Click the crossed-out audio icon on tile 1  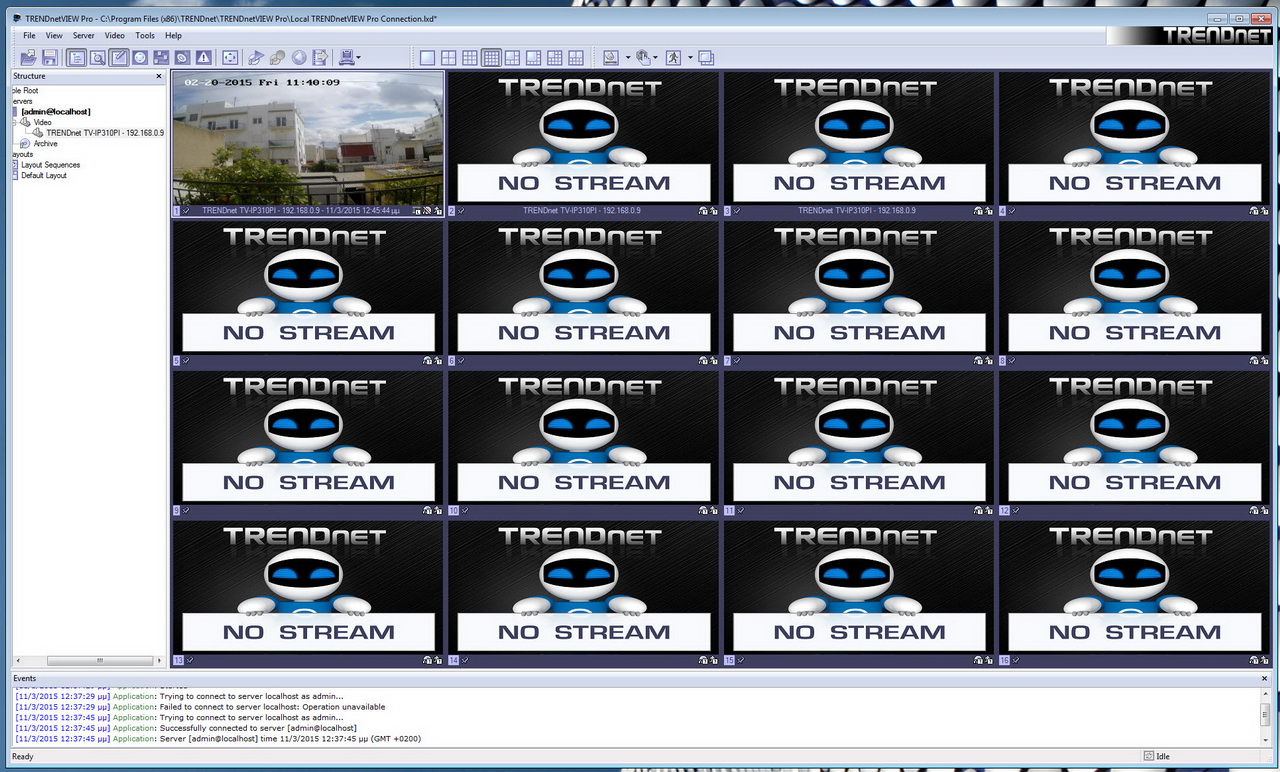pyautogui.click(x=427, y=211)
